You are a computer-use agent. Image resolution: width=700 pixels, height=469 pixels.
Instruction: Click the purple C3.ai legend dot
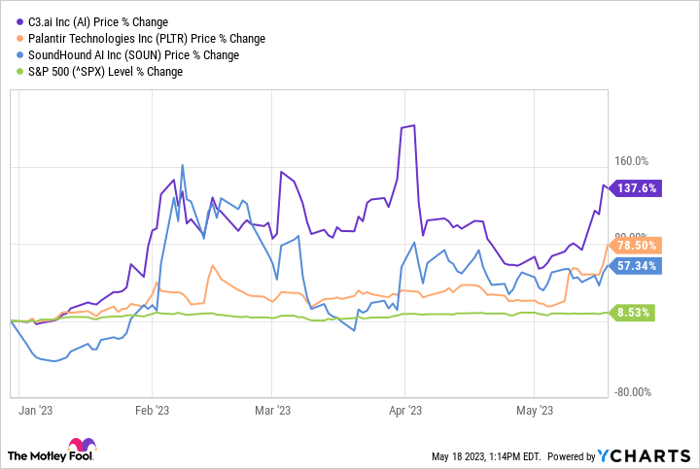(14, 21)
